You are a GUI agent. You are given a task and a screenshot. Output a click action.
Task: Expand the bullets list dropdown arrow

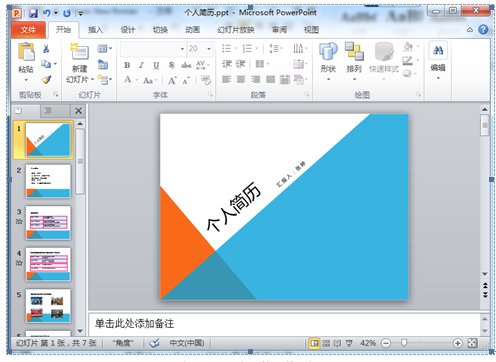pyautogui.click(x=236, y=49)
